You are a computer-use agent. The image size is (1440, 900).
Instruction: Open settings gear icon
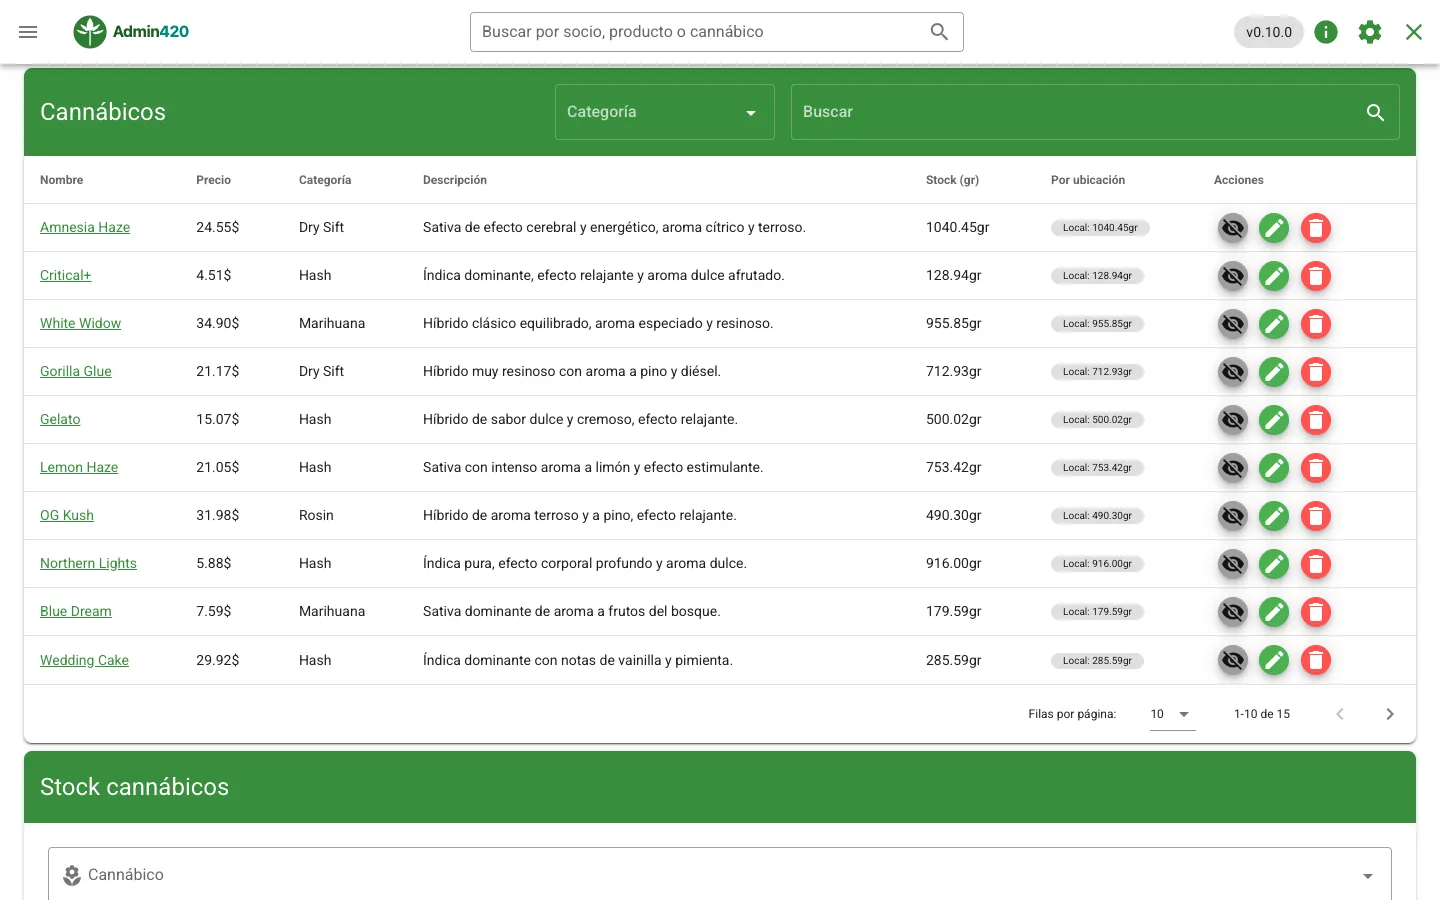click(x=1370, y=32)
